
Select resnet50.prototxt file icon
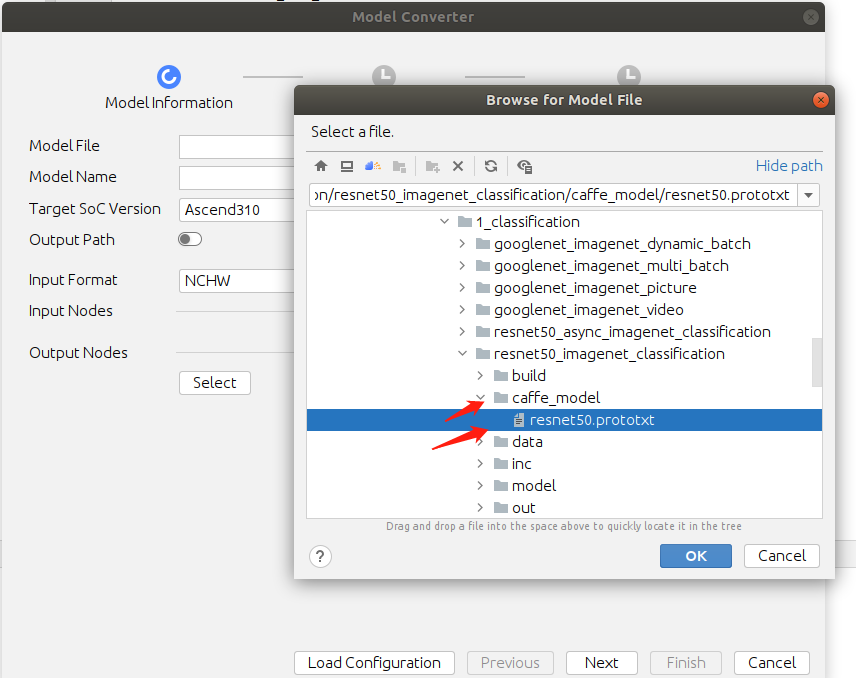coord(519,420)
